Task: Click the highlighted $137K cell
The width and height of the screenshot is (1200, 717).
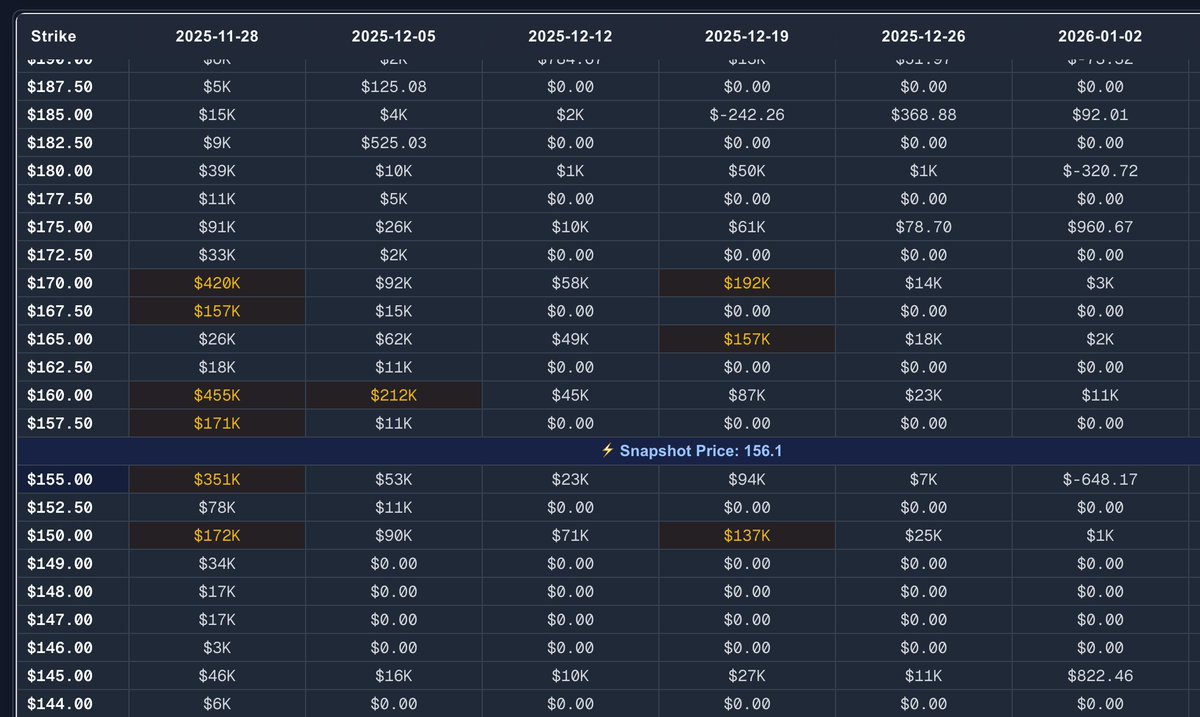Action: click(x=747, y=535)
